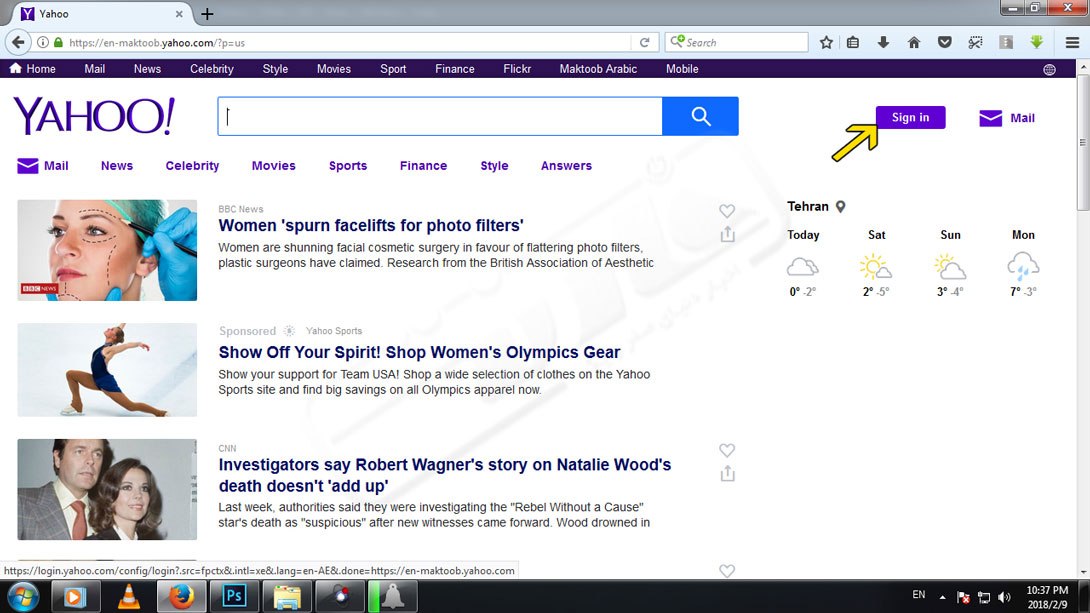Click the Firefox address bar
This screenshot has width=1090, height=613.
click(348, 42)
